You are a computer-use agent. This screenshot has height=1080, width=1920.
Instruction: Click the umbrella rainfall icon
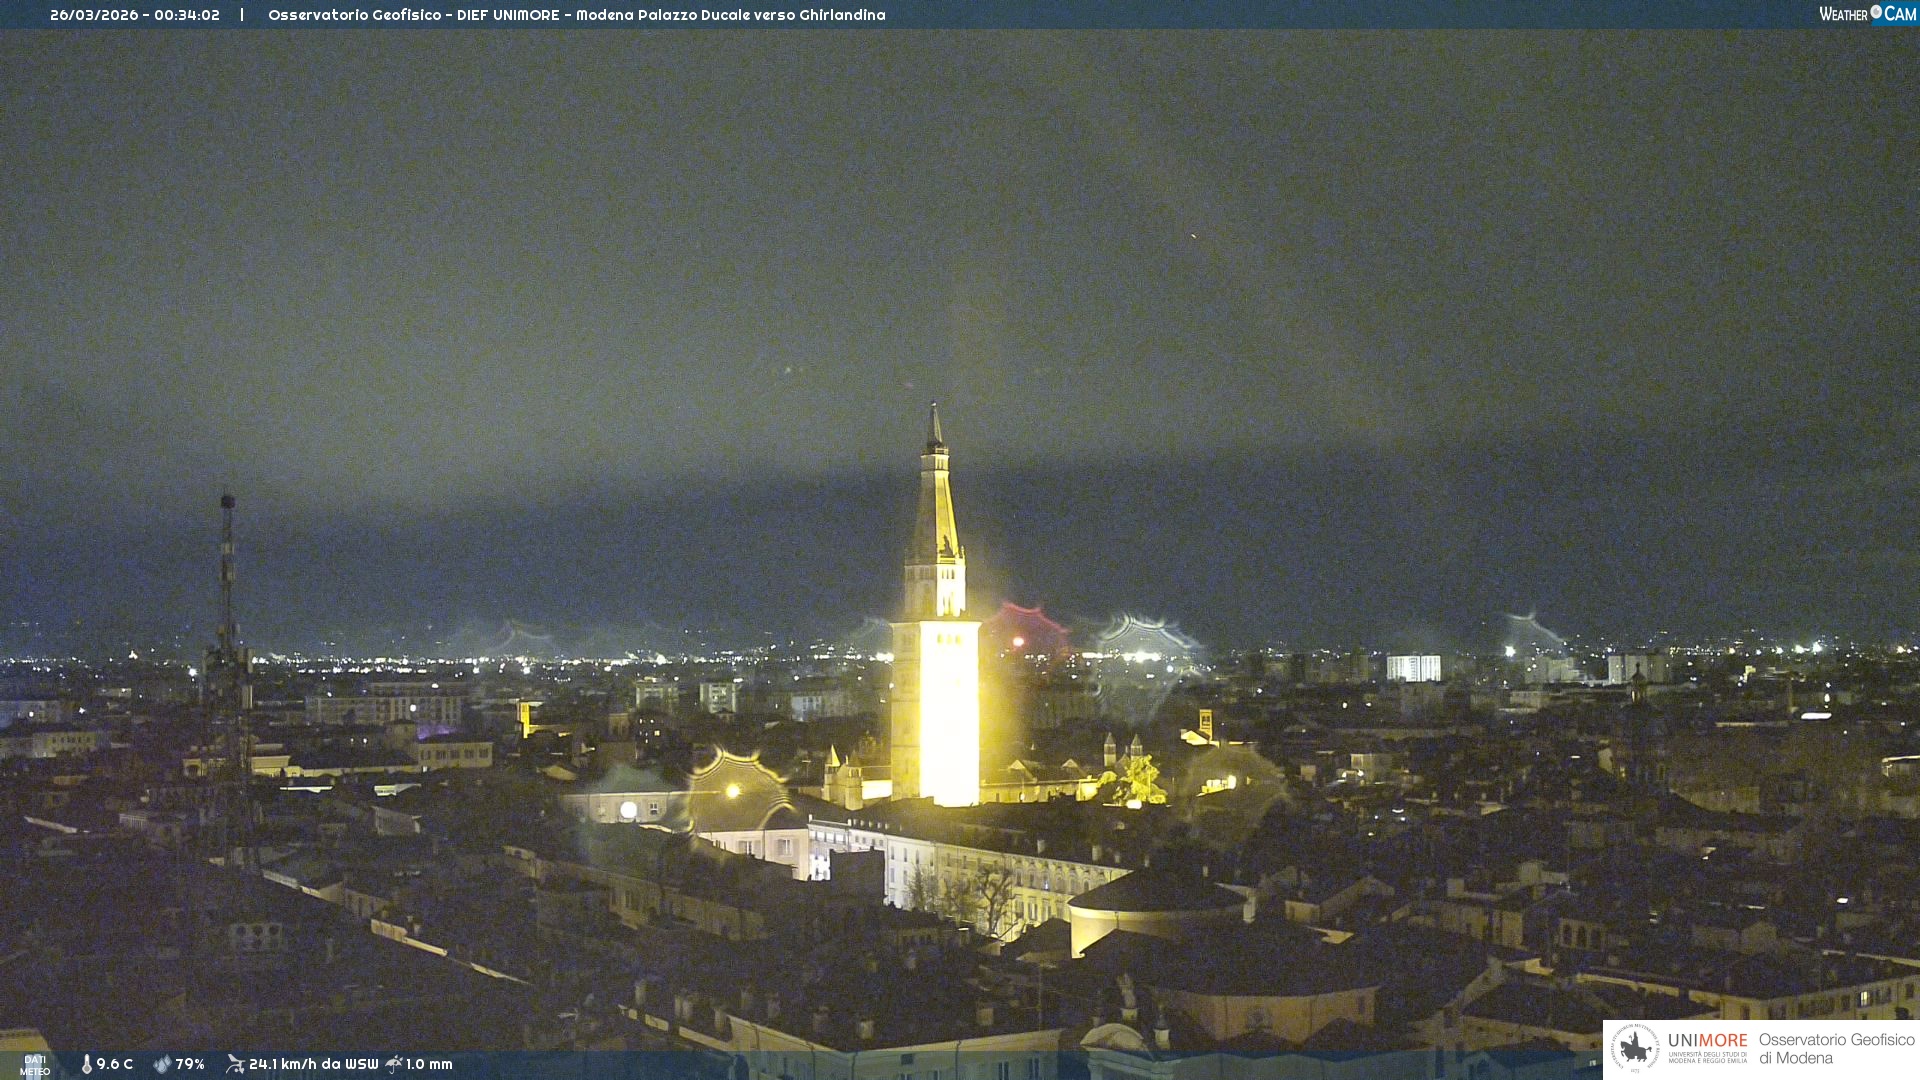click(394, 1064)
